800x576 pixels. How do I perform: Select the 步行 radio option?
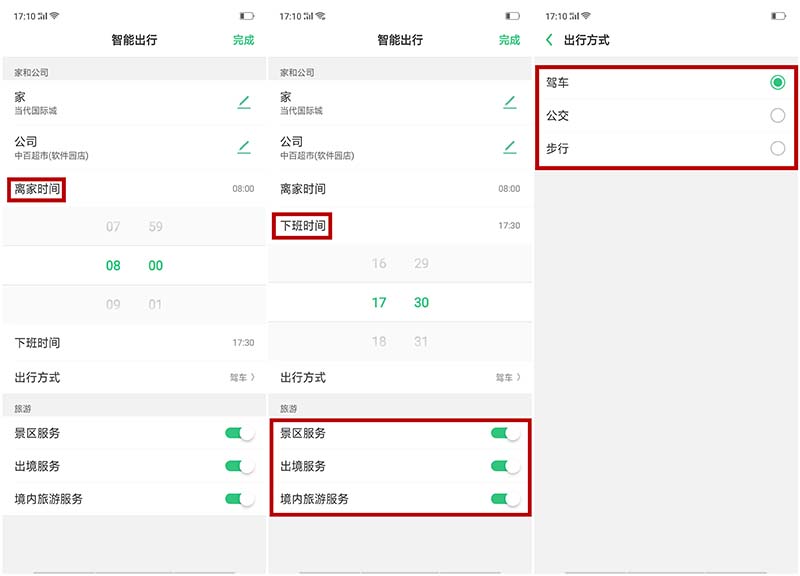pos(777,149)
